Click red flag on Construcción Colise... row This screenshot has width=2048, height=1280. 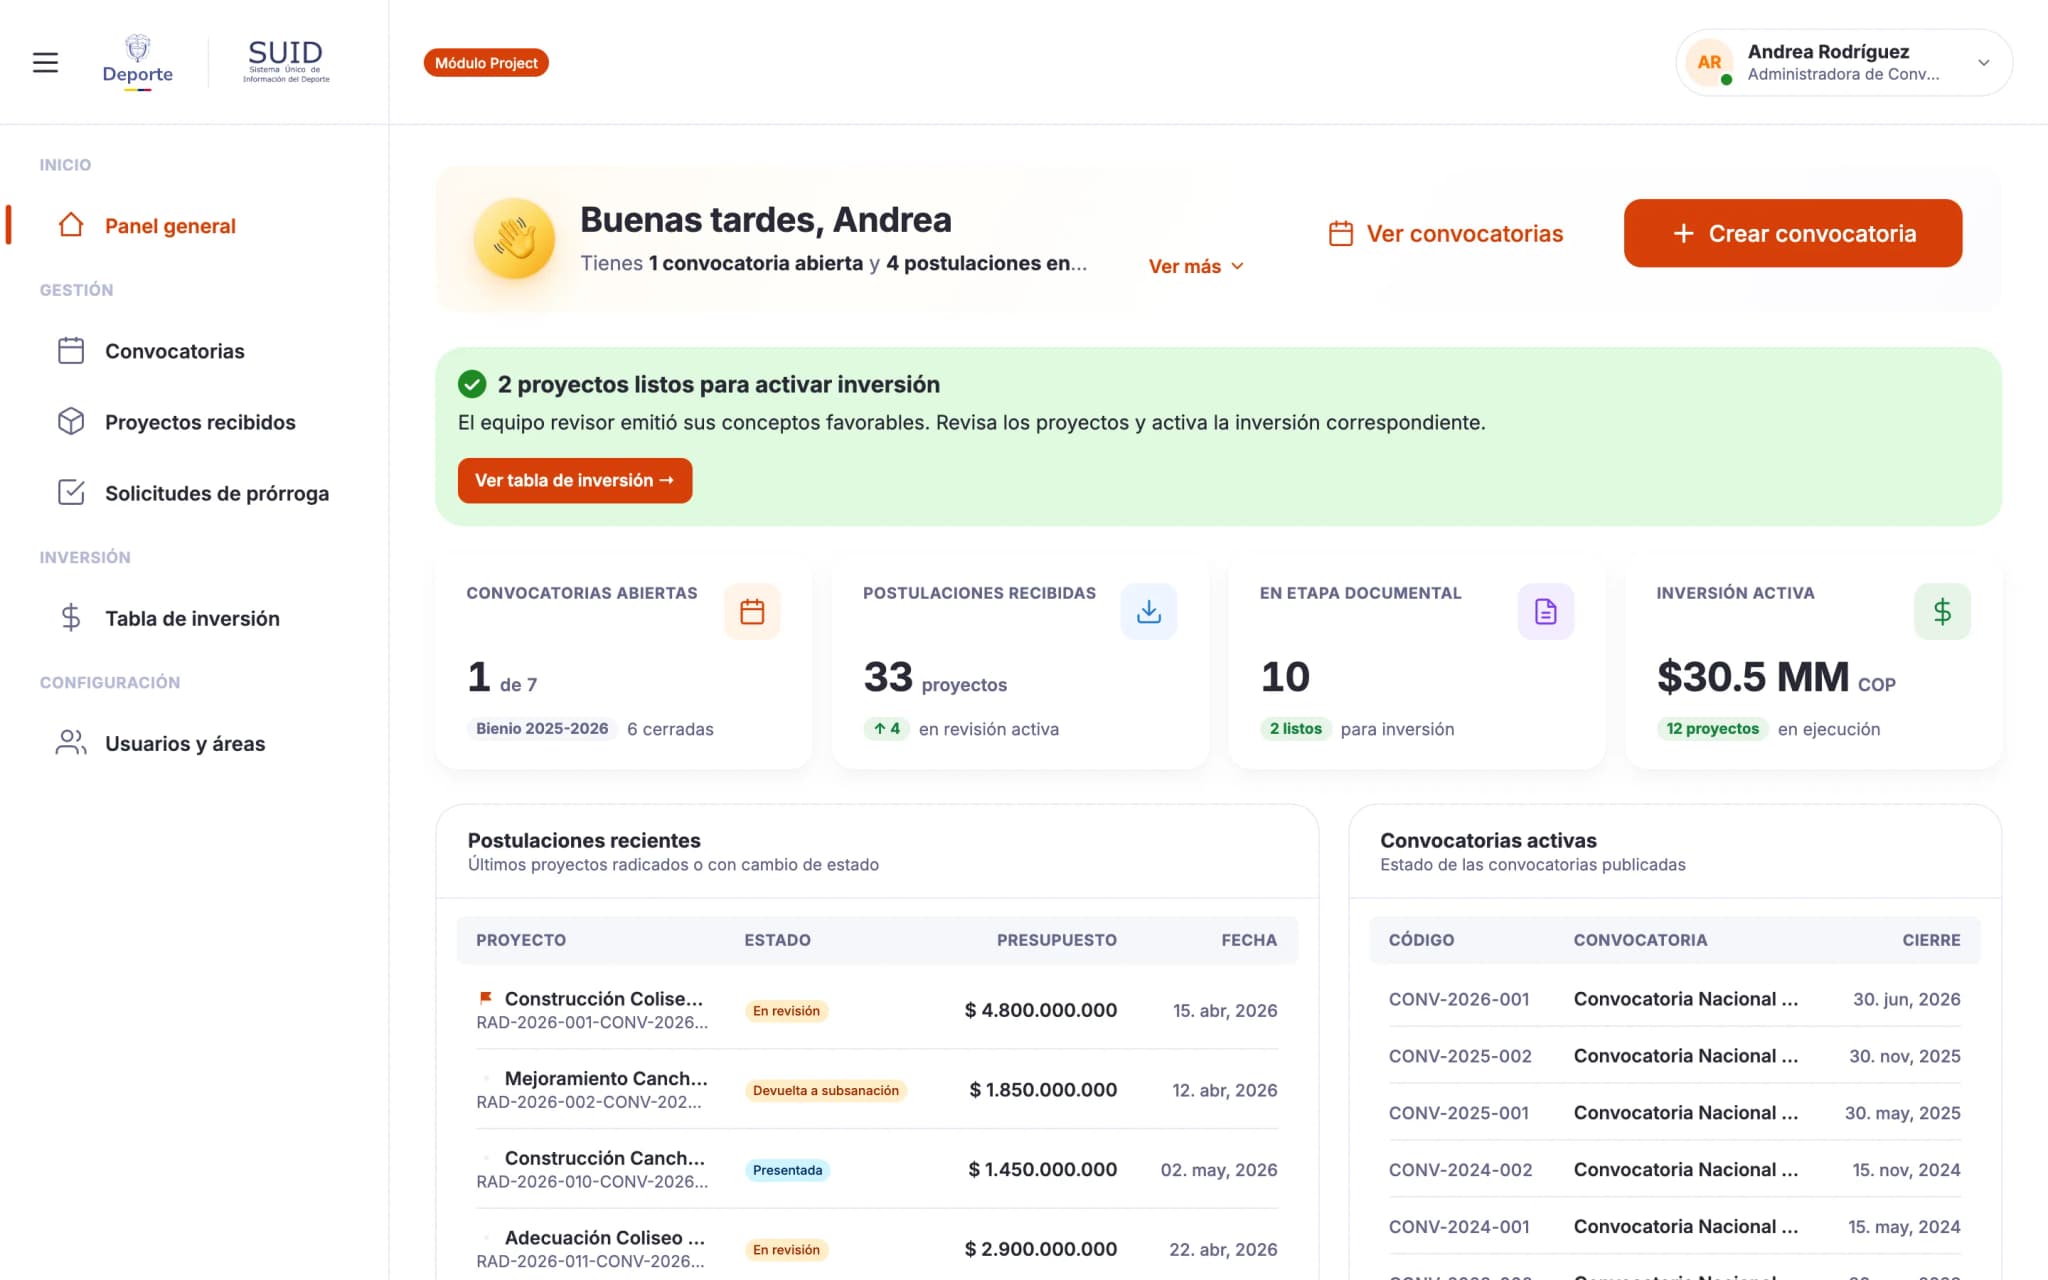[x=486, y=998]
